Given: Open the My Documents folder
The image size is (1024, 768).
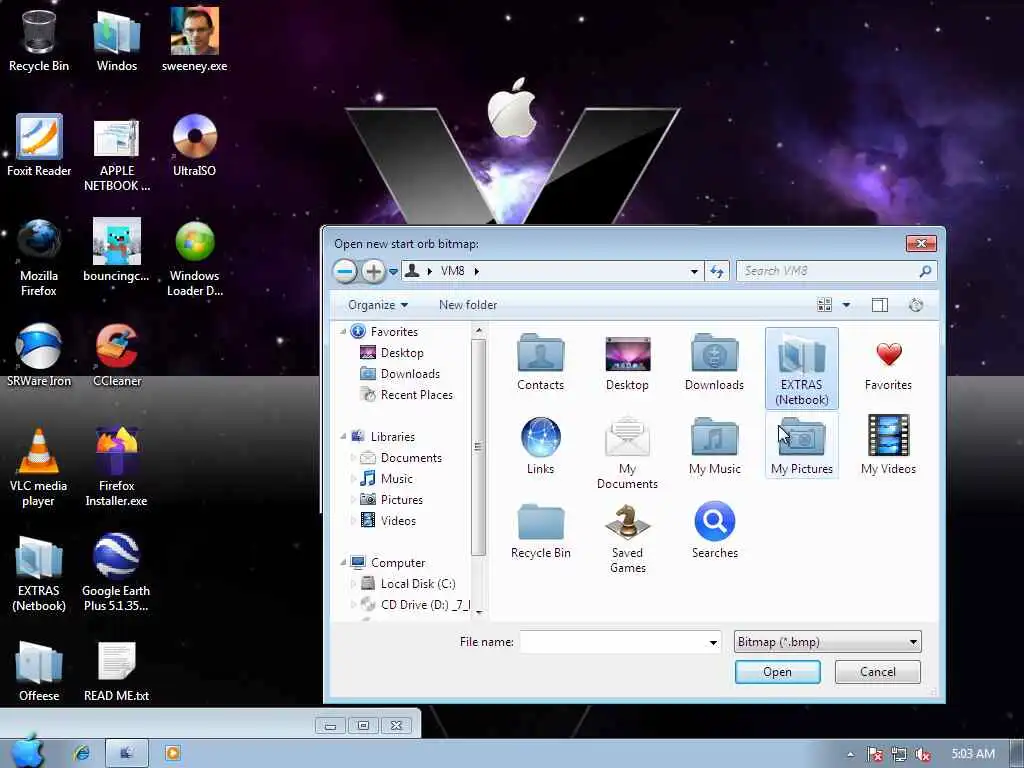Looking at the screenshot, I should point(627,453).
